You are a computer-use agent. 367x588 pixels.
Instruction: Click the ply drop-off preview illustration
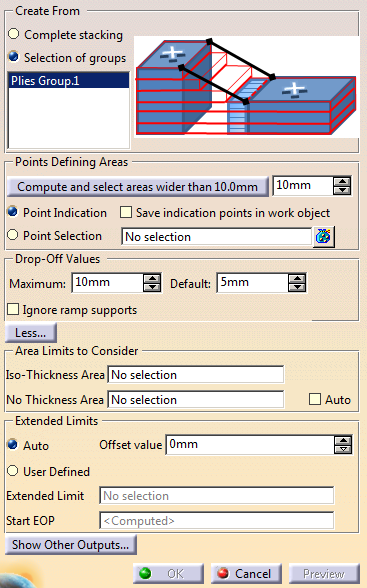pos(246,87)
